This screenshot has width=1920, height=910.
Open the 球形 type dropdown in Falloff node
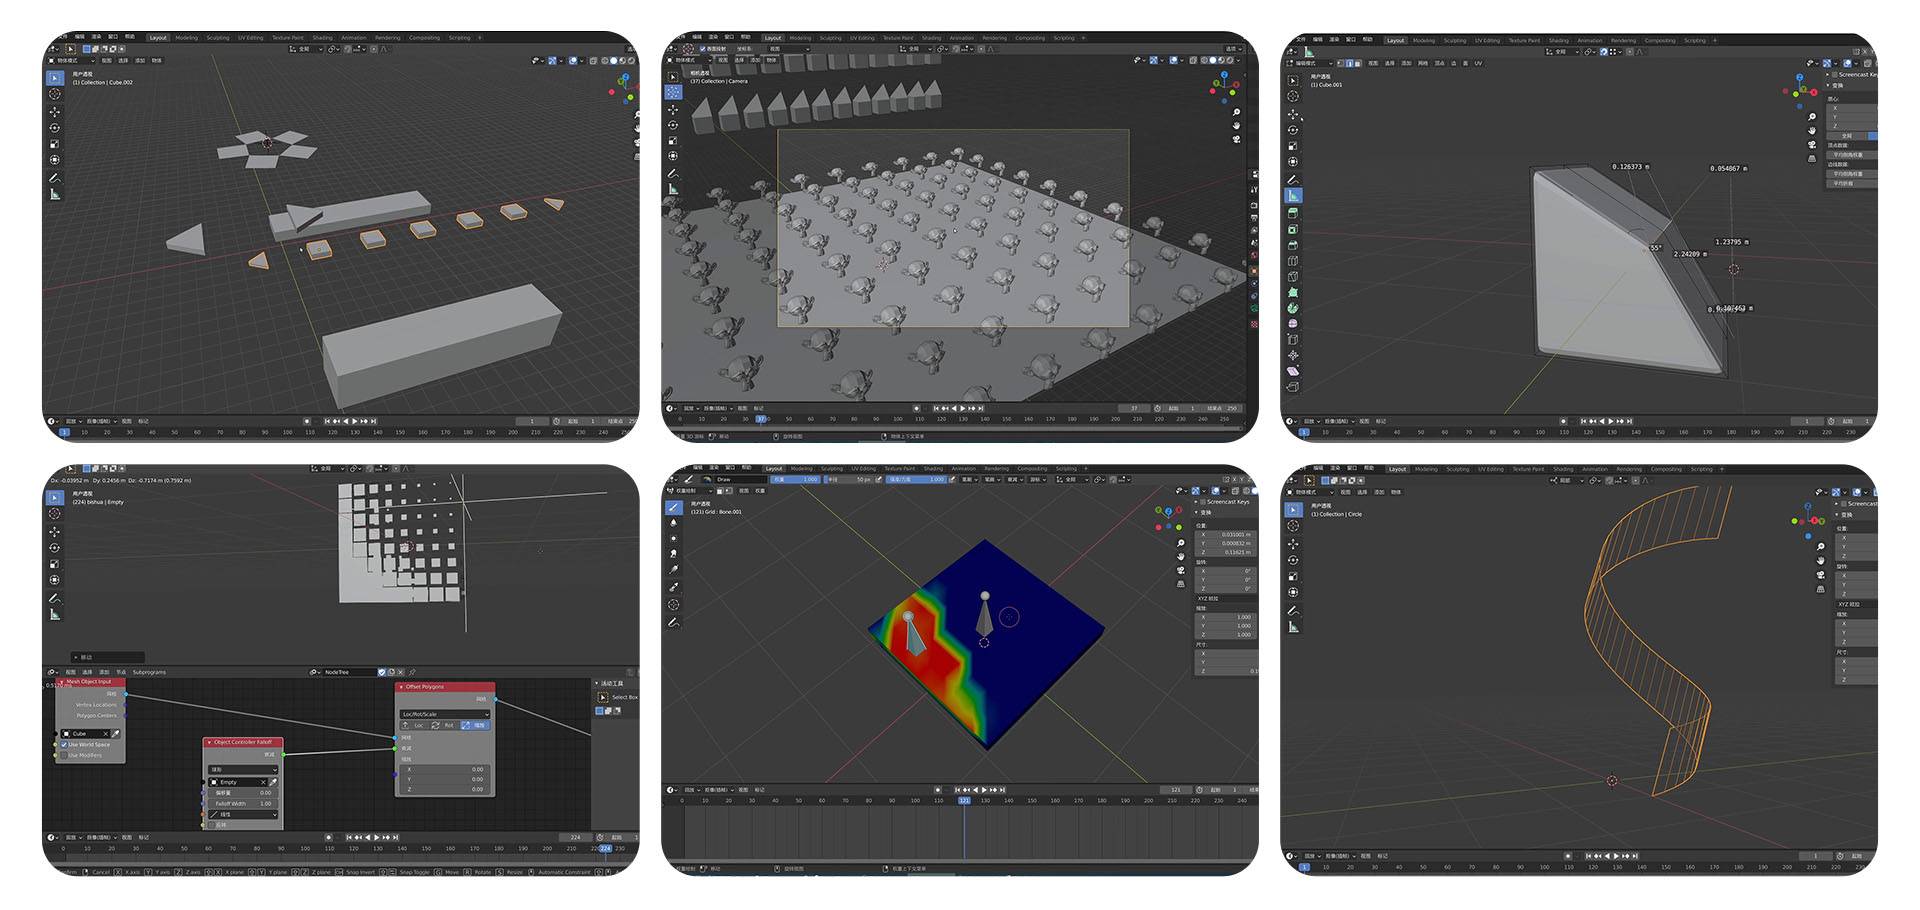(243, 769)
